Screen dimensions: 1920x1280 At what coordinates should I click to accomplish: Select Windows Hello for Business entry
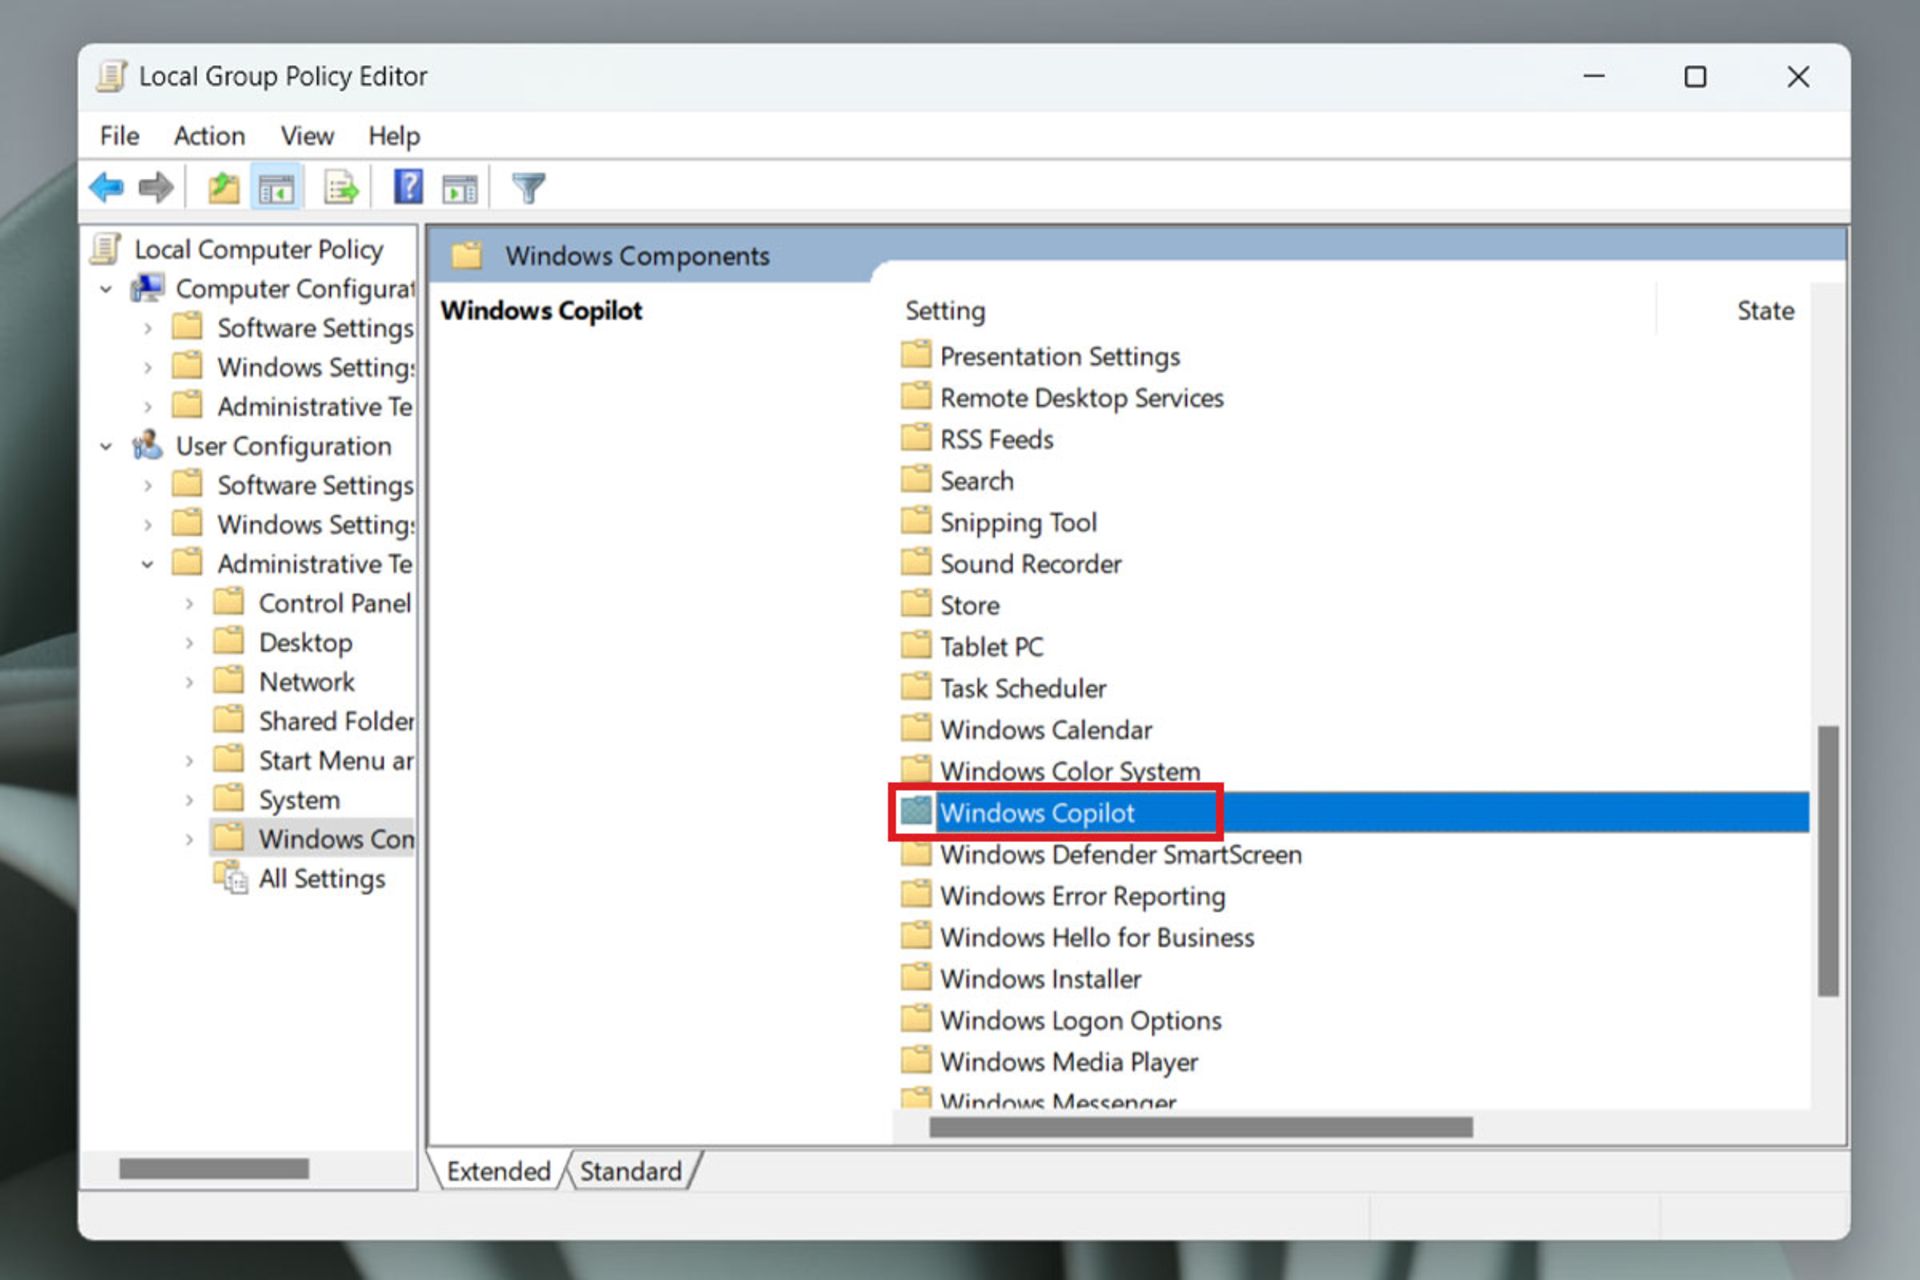pyautogui.click(x=1077, y=937)
